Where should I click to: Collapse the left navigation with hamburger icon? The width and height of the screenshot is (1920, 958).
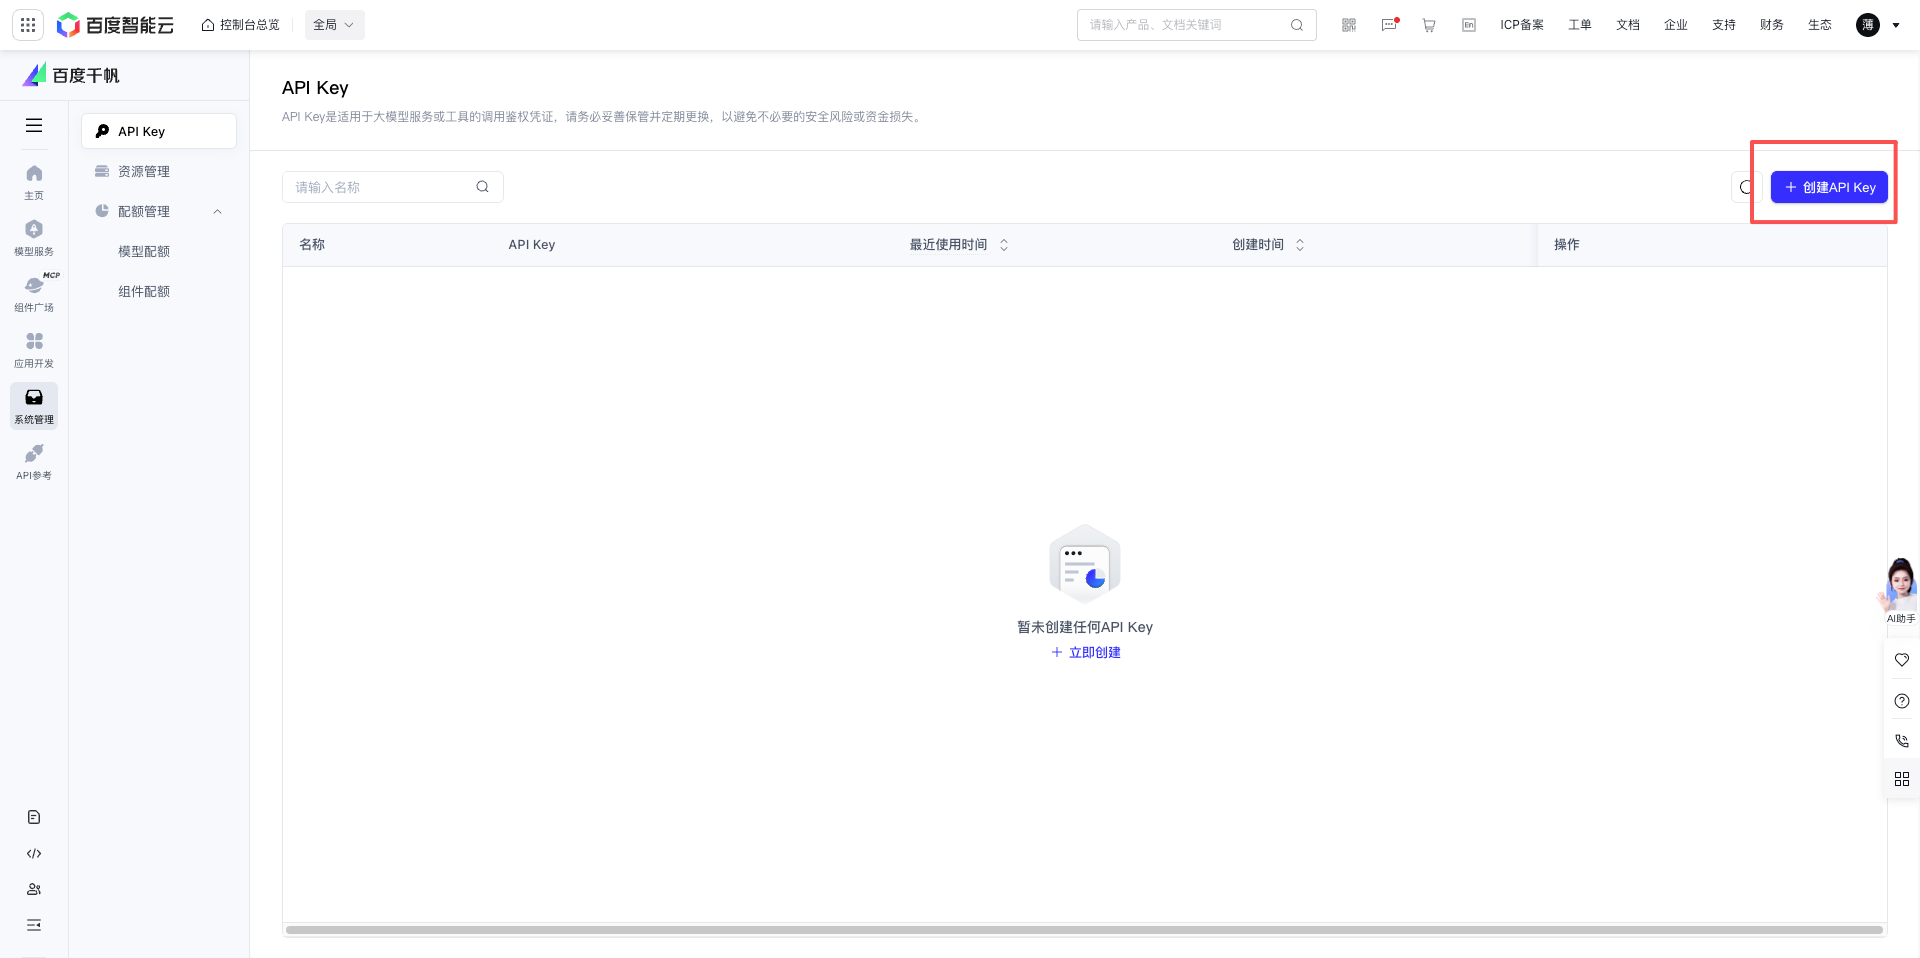[33, 125]
